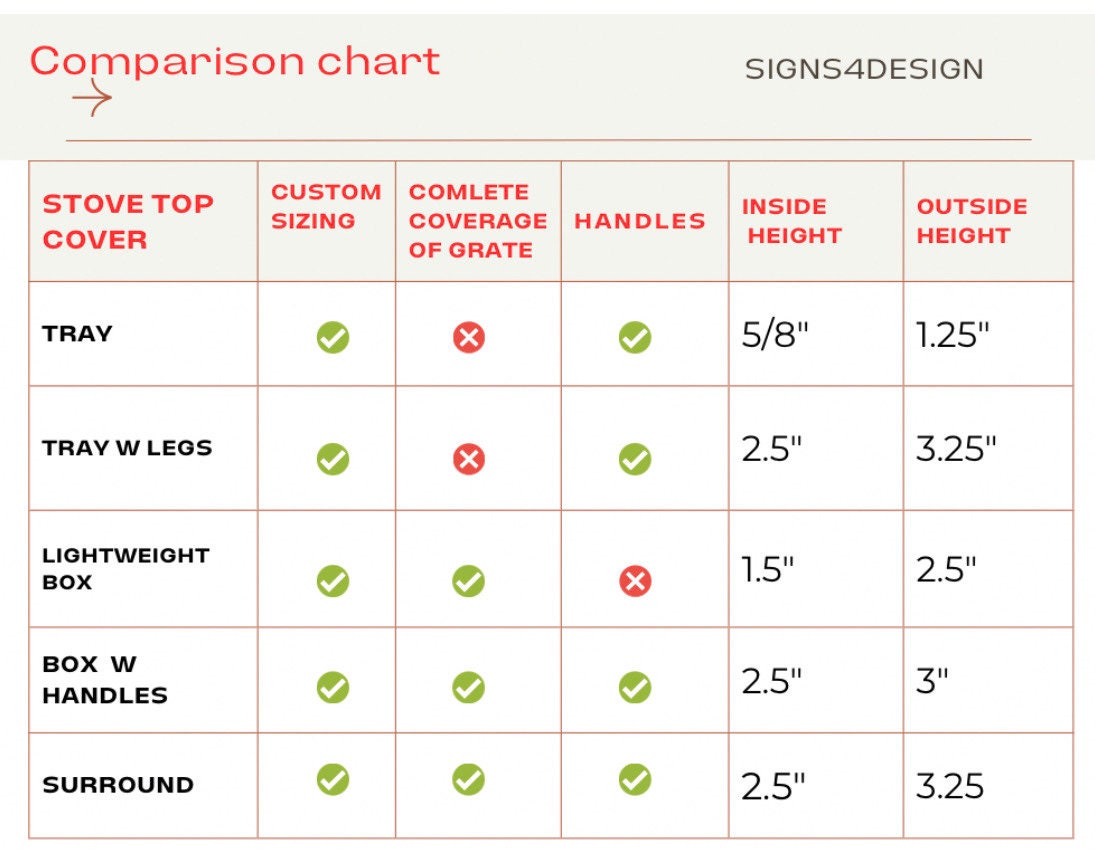Click the 5/8" inside height value for Tray
The width and height of the screenshot is (1095, 850).
click(774, 335)
